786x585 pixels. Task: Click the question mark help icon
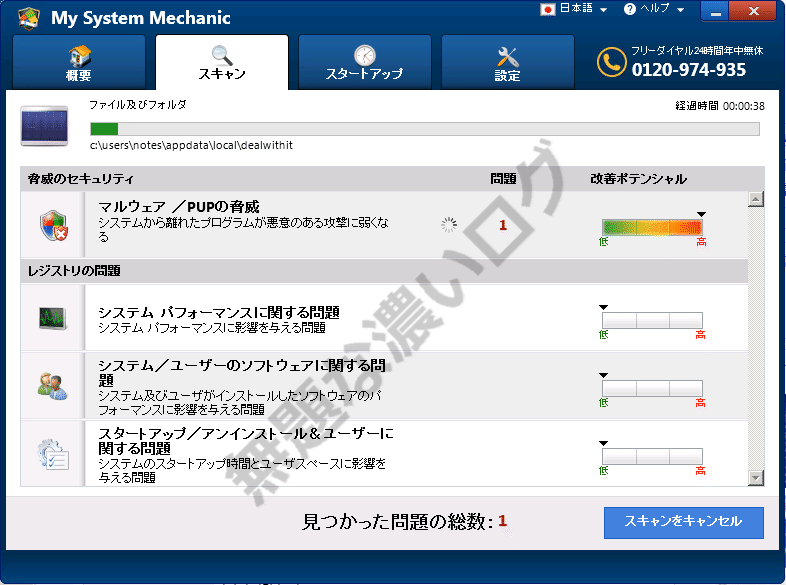(x=630, y=9)
